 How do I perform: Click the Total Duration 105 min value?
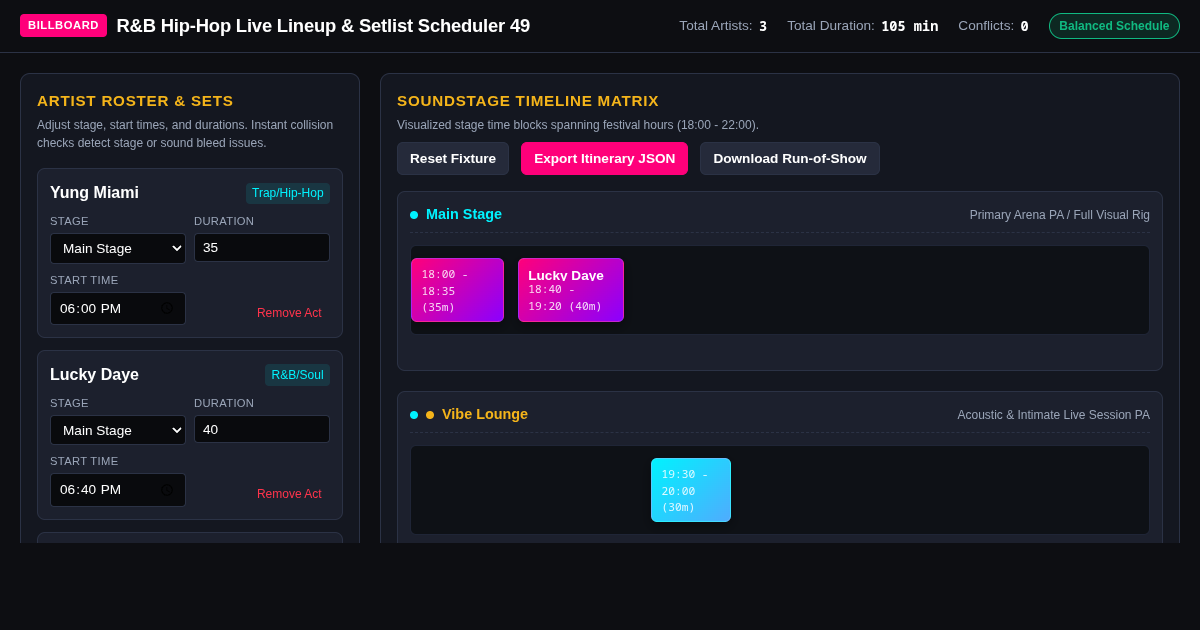(x=910, y=26)
